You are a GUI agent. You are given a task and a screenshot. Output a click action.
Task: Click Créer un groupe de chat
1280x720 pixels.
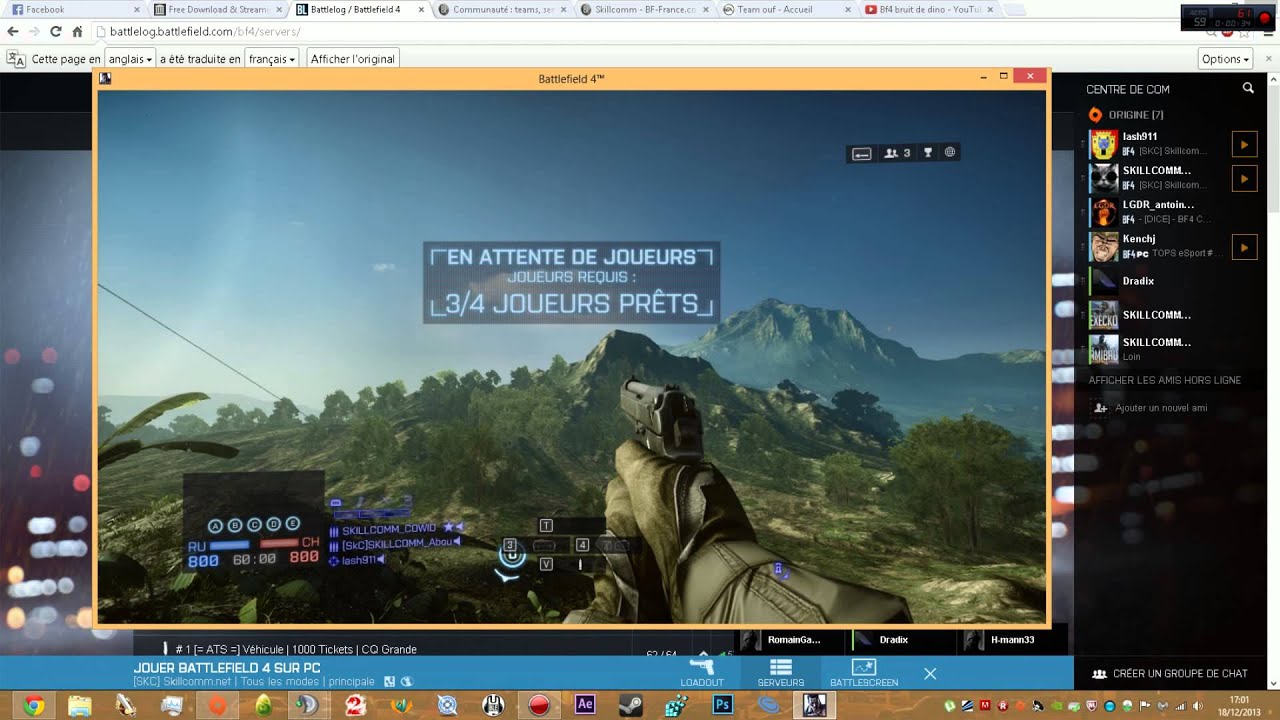tap(1170, 674)
